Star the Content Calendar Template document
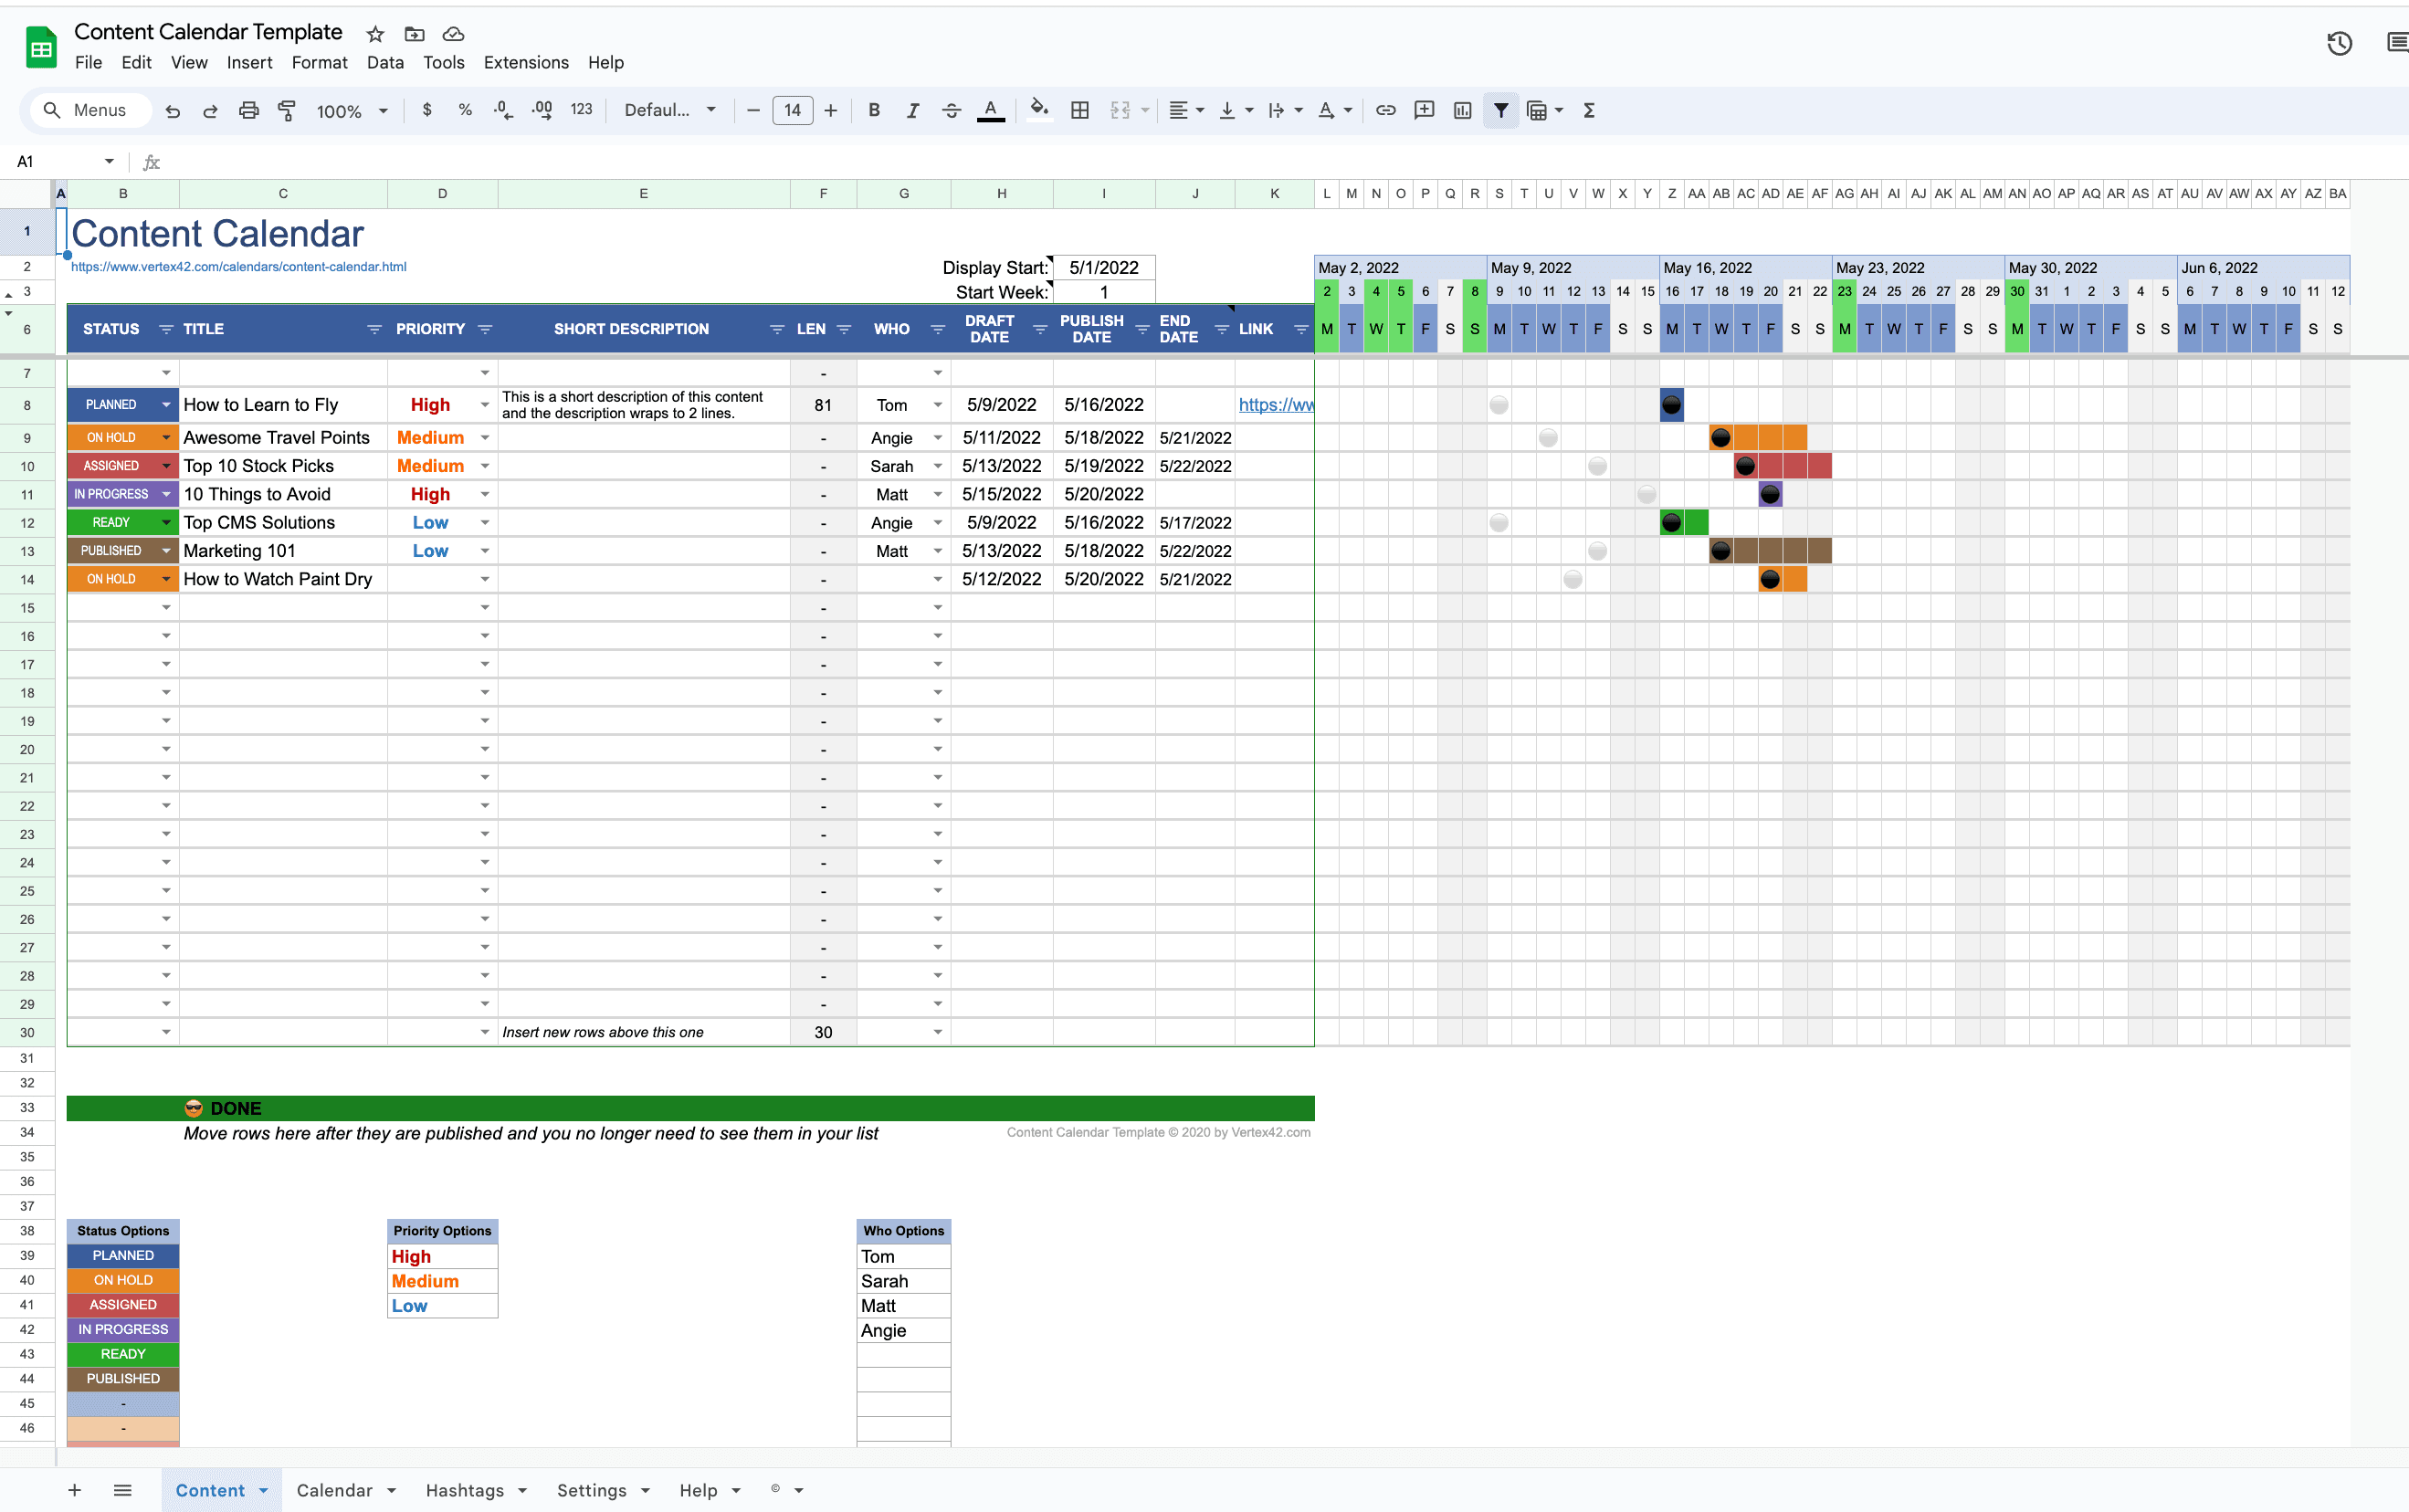This screenshot has height=1512, width=2409. coord(375,34)
